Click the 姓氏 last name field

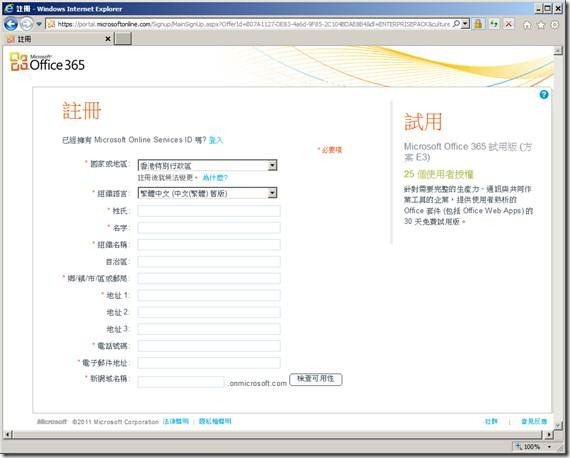[209, 211]
